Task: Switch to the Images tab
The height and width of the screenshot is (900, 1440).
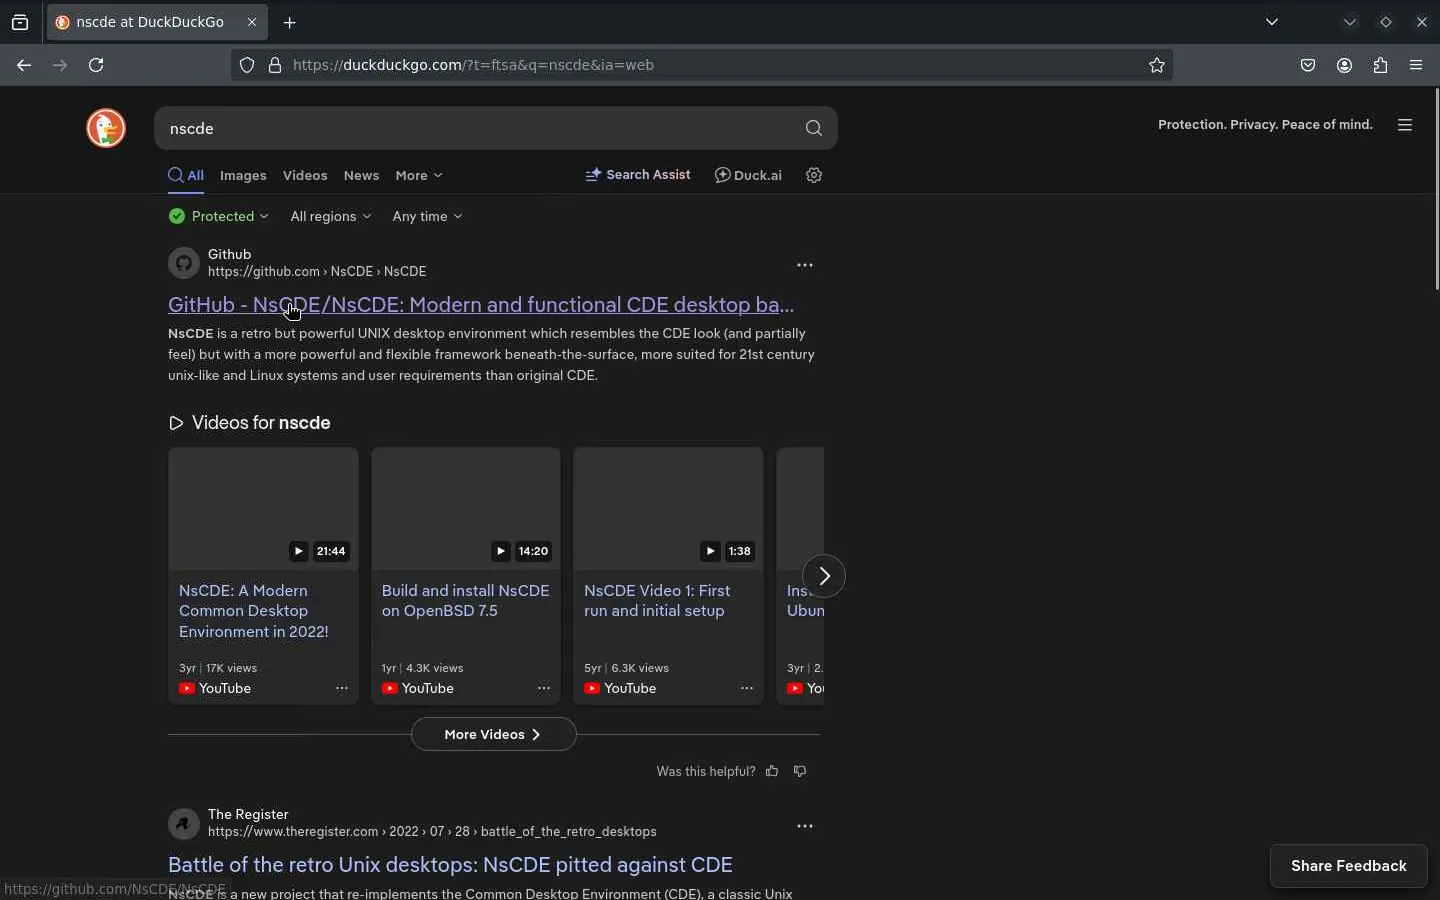Action: point(243,176)
